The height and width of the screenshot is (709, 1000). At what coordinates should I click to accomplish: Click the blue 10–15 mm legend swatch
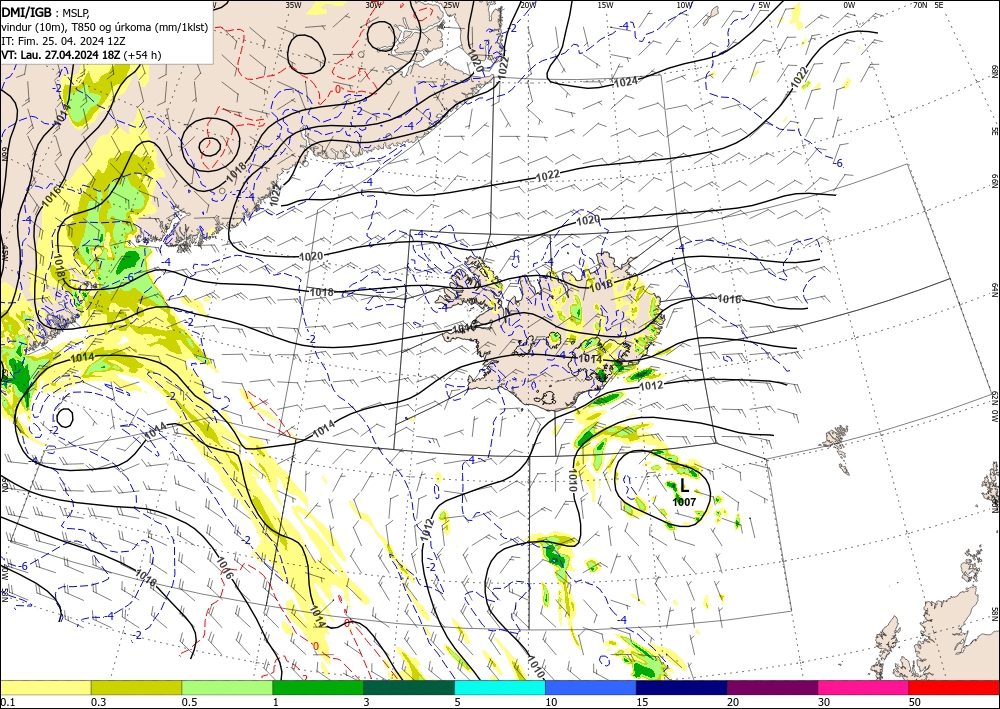[x=591, y=687]
